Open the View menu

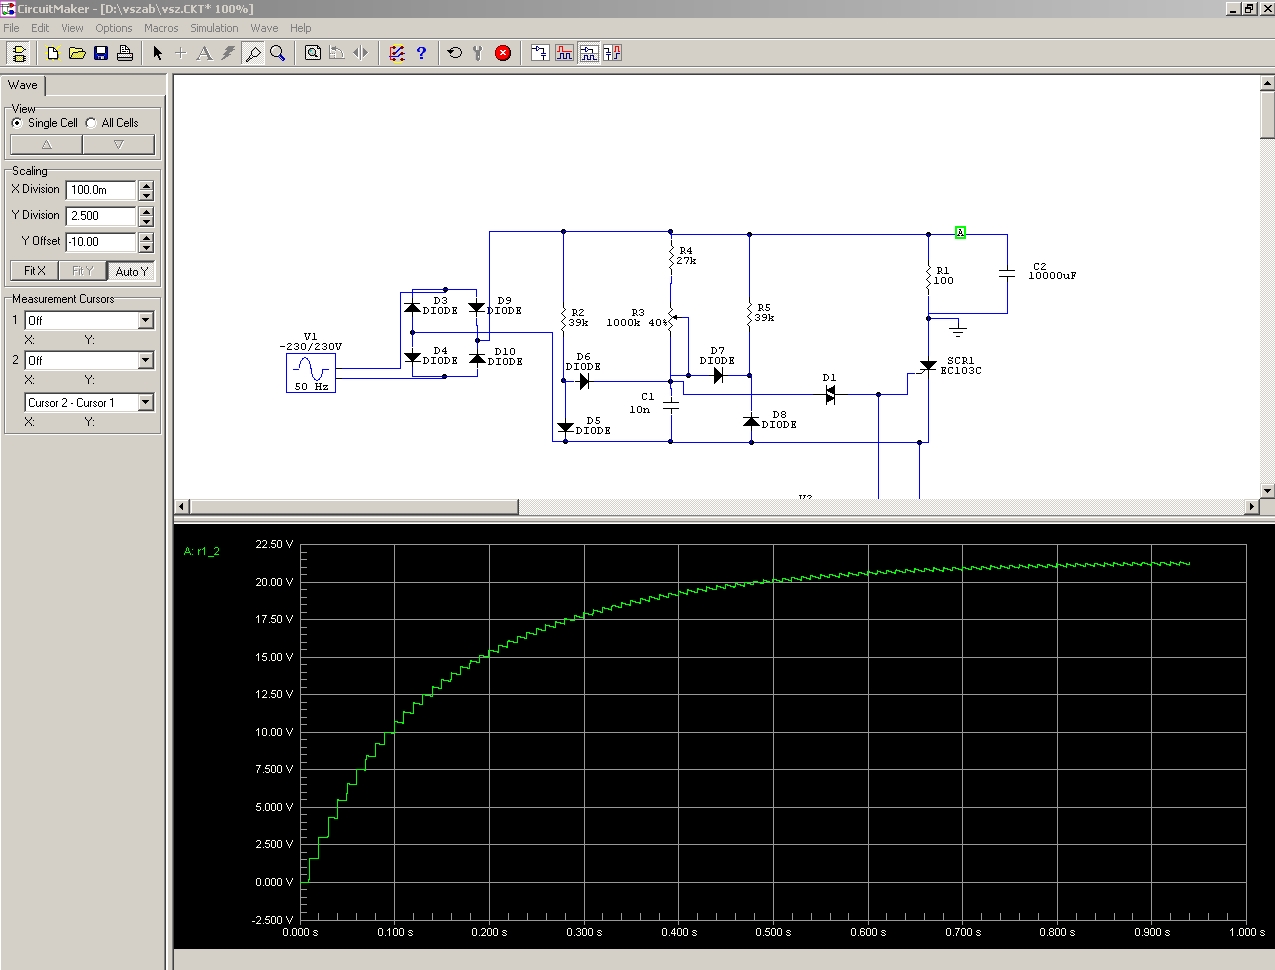click(73, 28)
